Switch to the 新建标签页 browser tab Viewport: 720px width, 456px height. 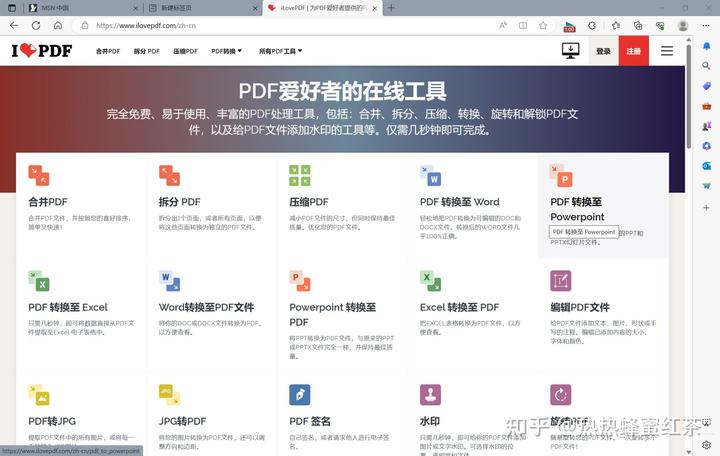tap(202, 8)
